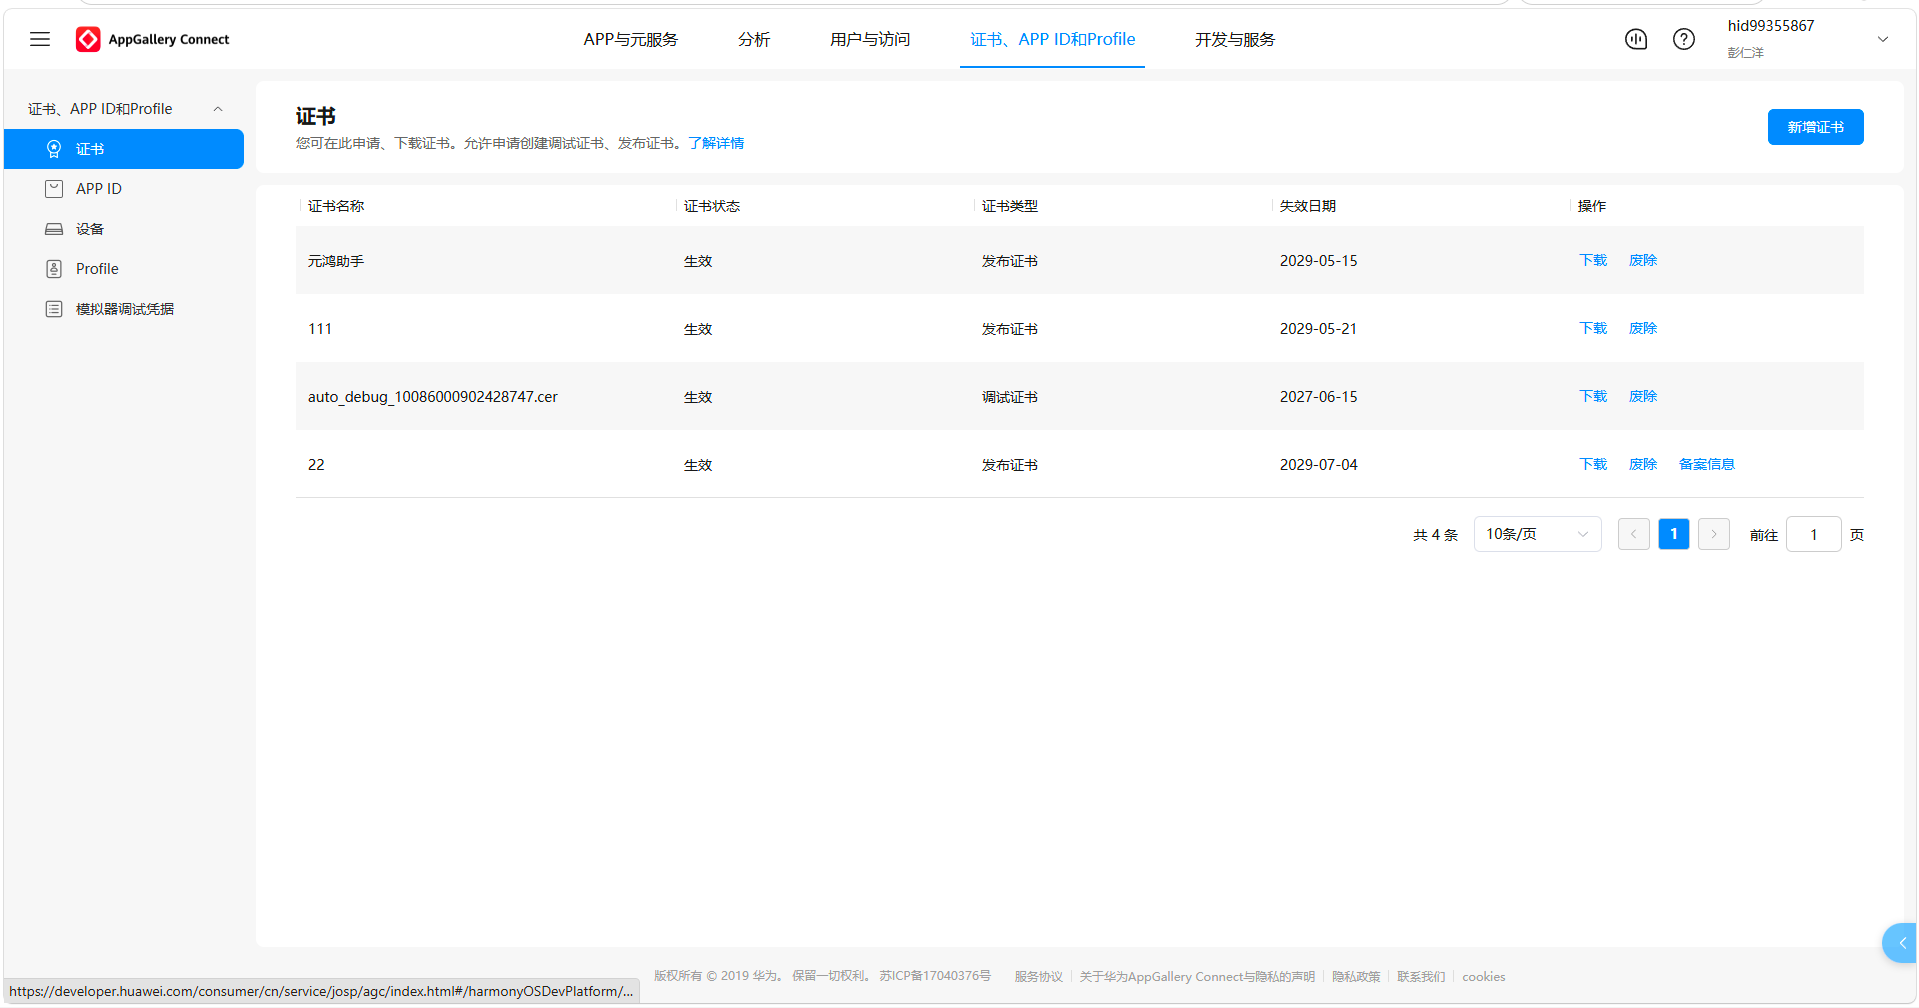Click the 证书名称 column header
Image resolution: width=1919 pixels, height=1008 pixels.
click(x=336, y=206)
